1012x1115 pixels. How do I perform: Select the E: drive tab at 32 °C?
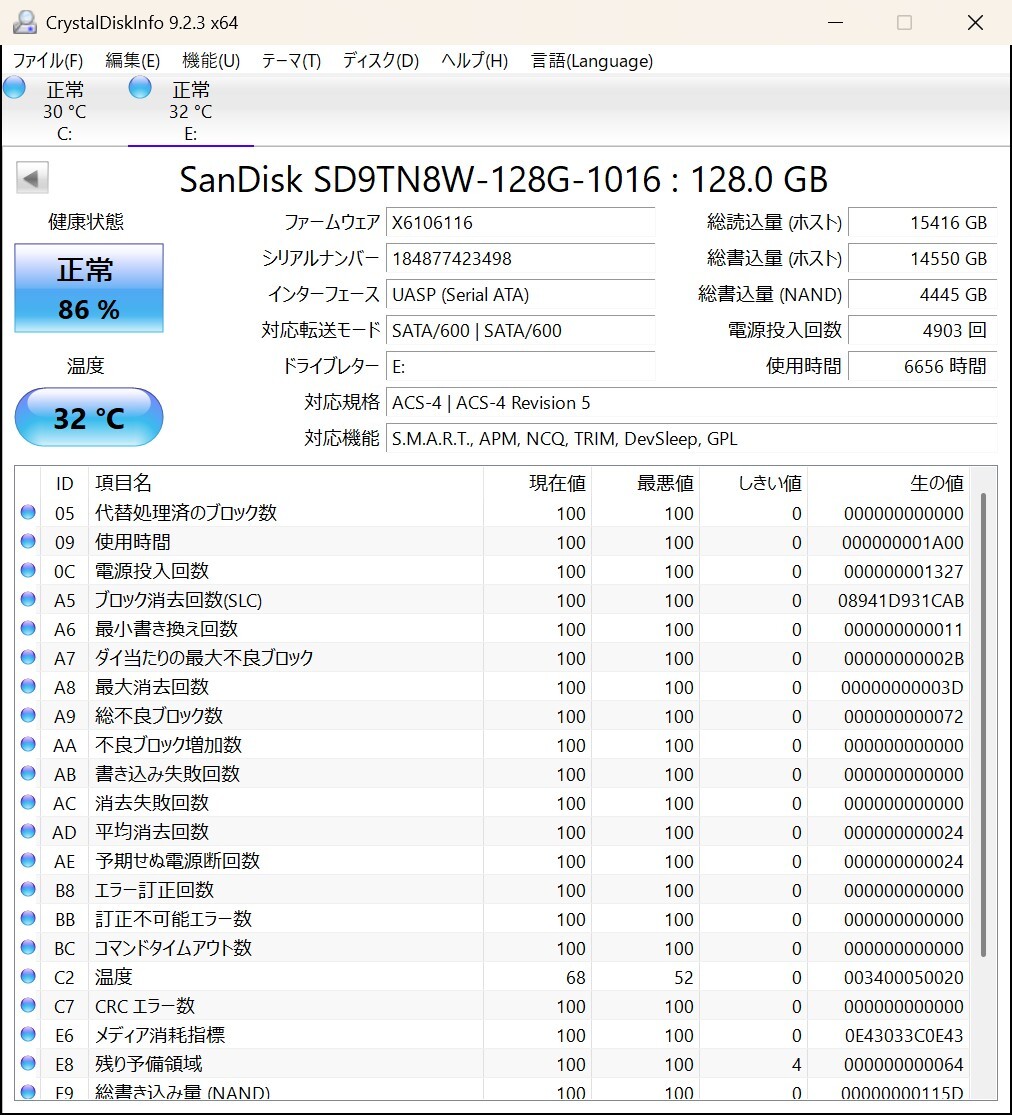tap(191, 110)
